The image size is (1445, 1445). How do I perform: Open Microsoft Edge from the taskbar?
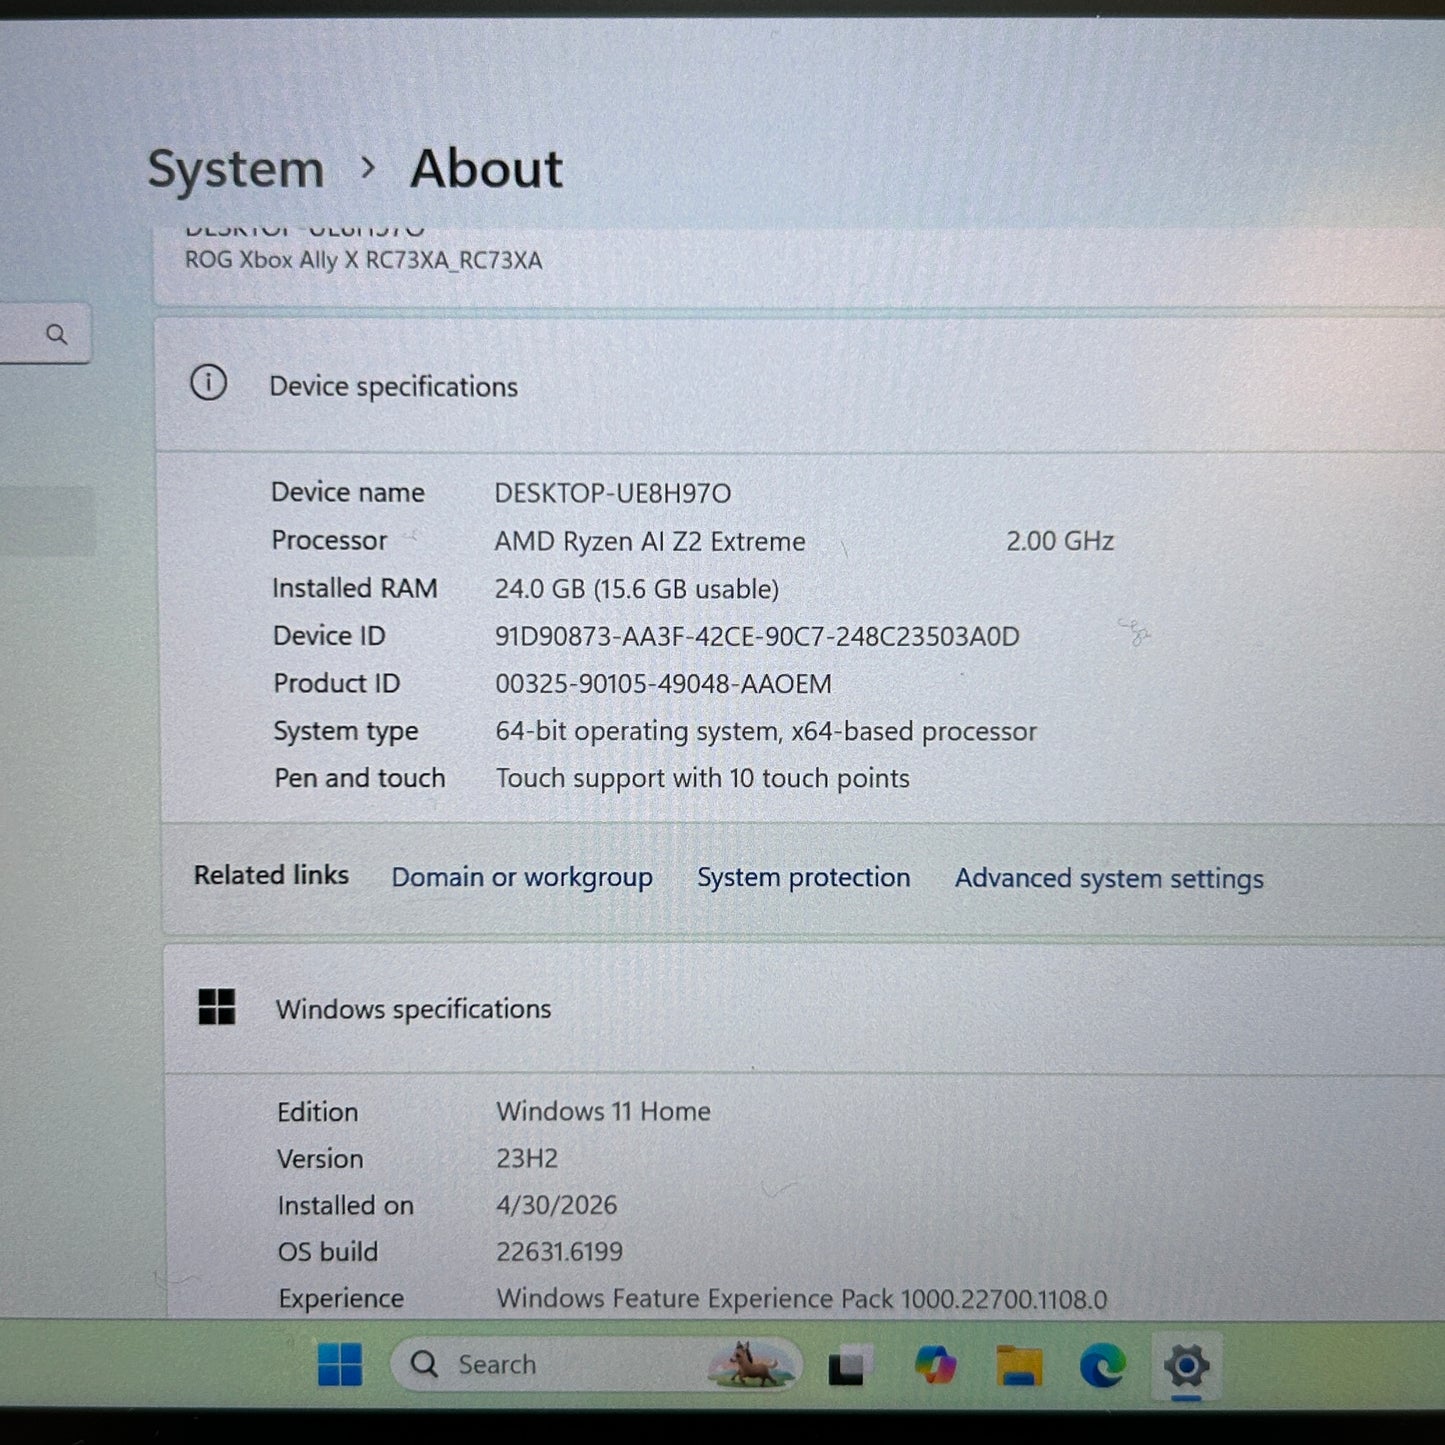coord(1103,1366)
